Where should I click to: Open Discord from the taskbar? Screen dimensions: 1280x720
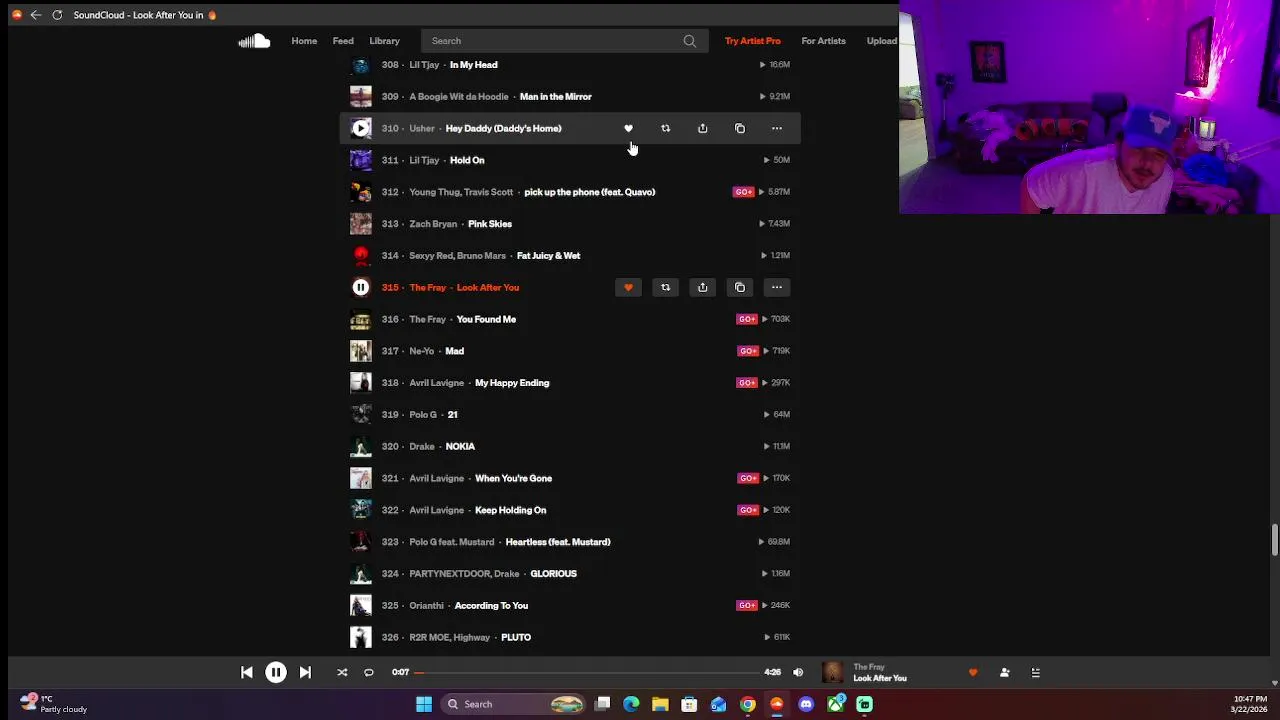pos(806,704)
